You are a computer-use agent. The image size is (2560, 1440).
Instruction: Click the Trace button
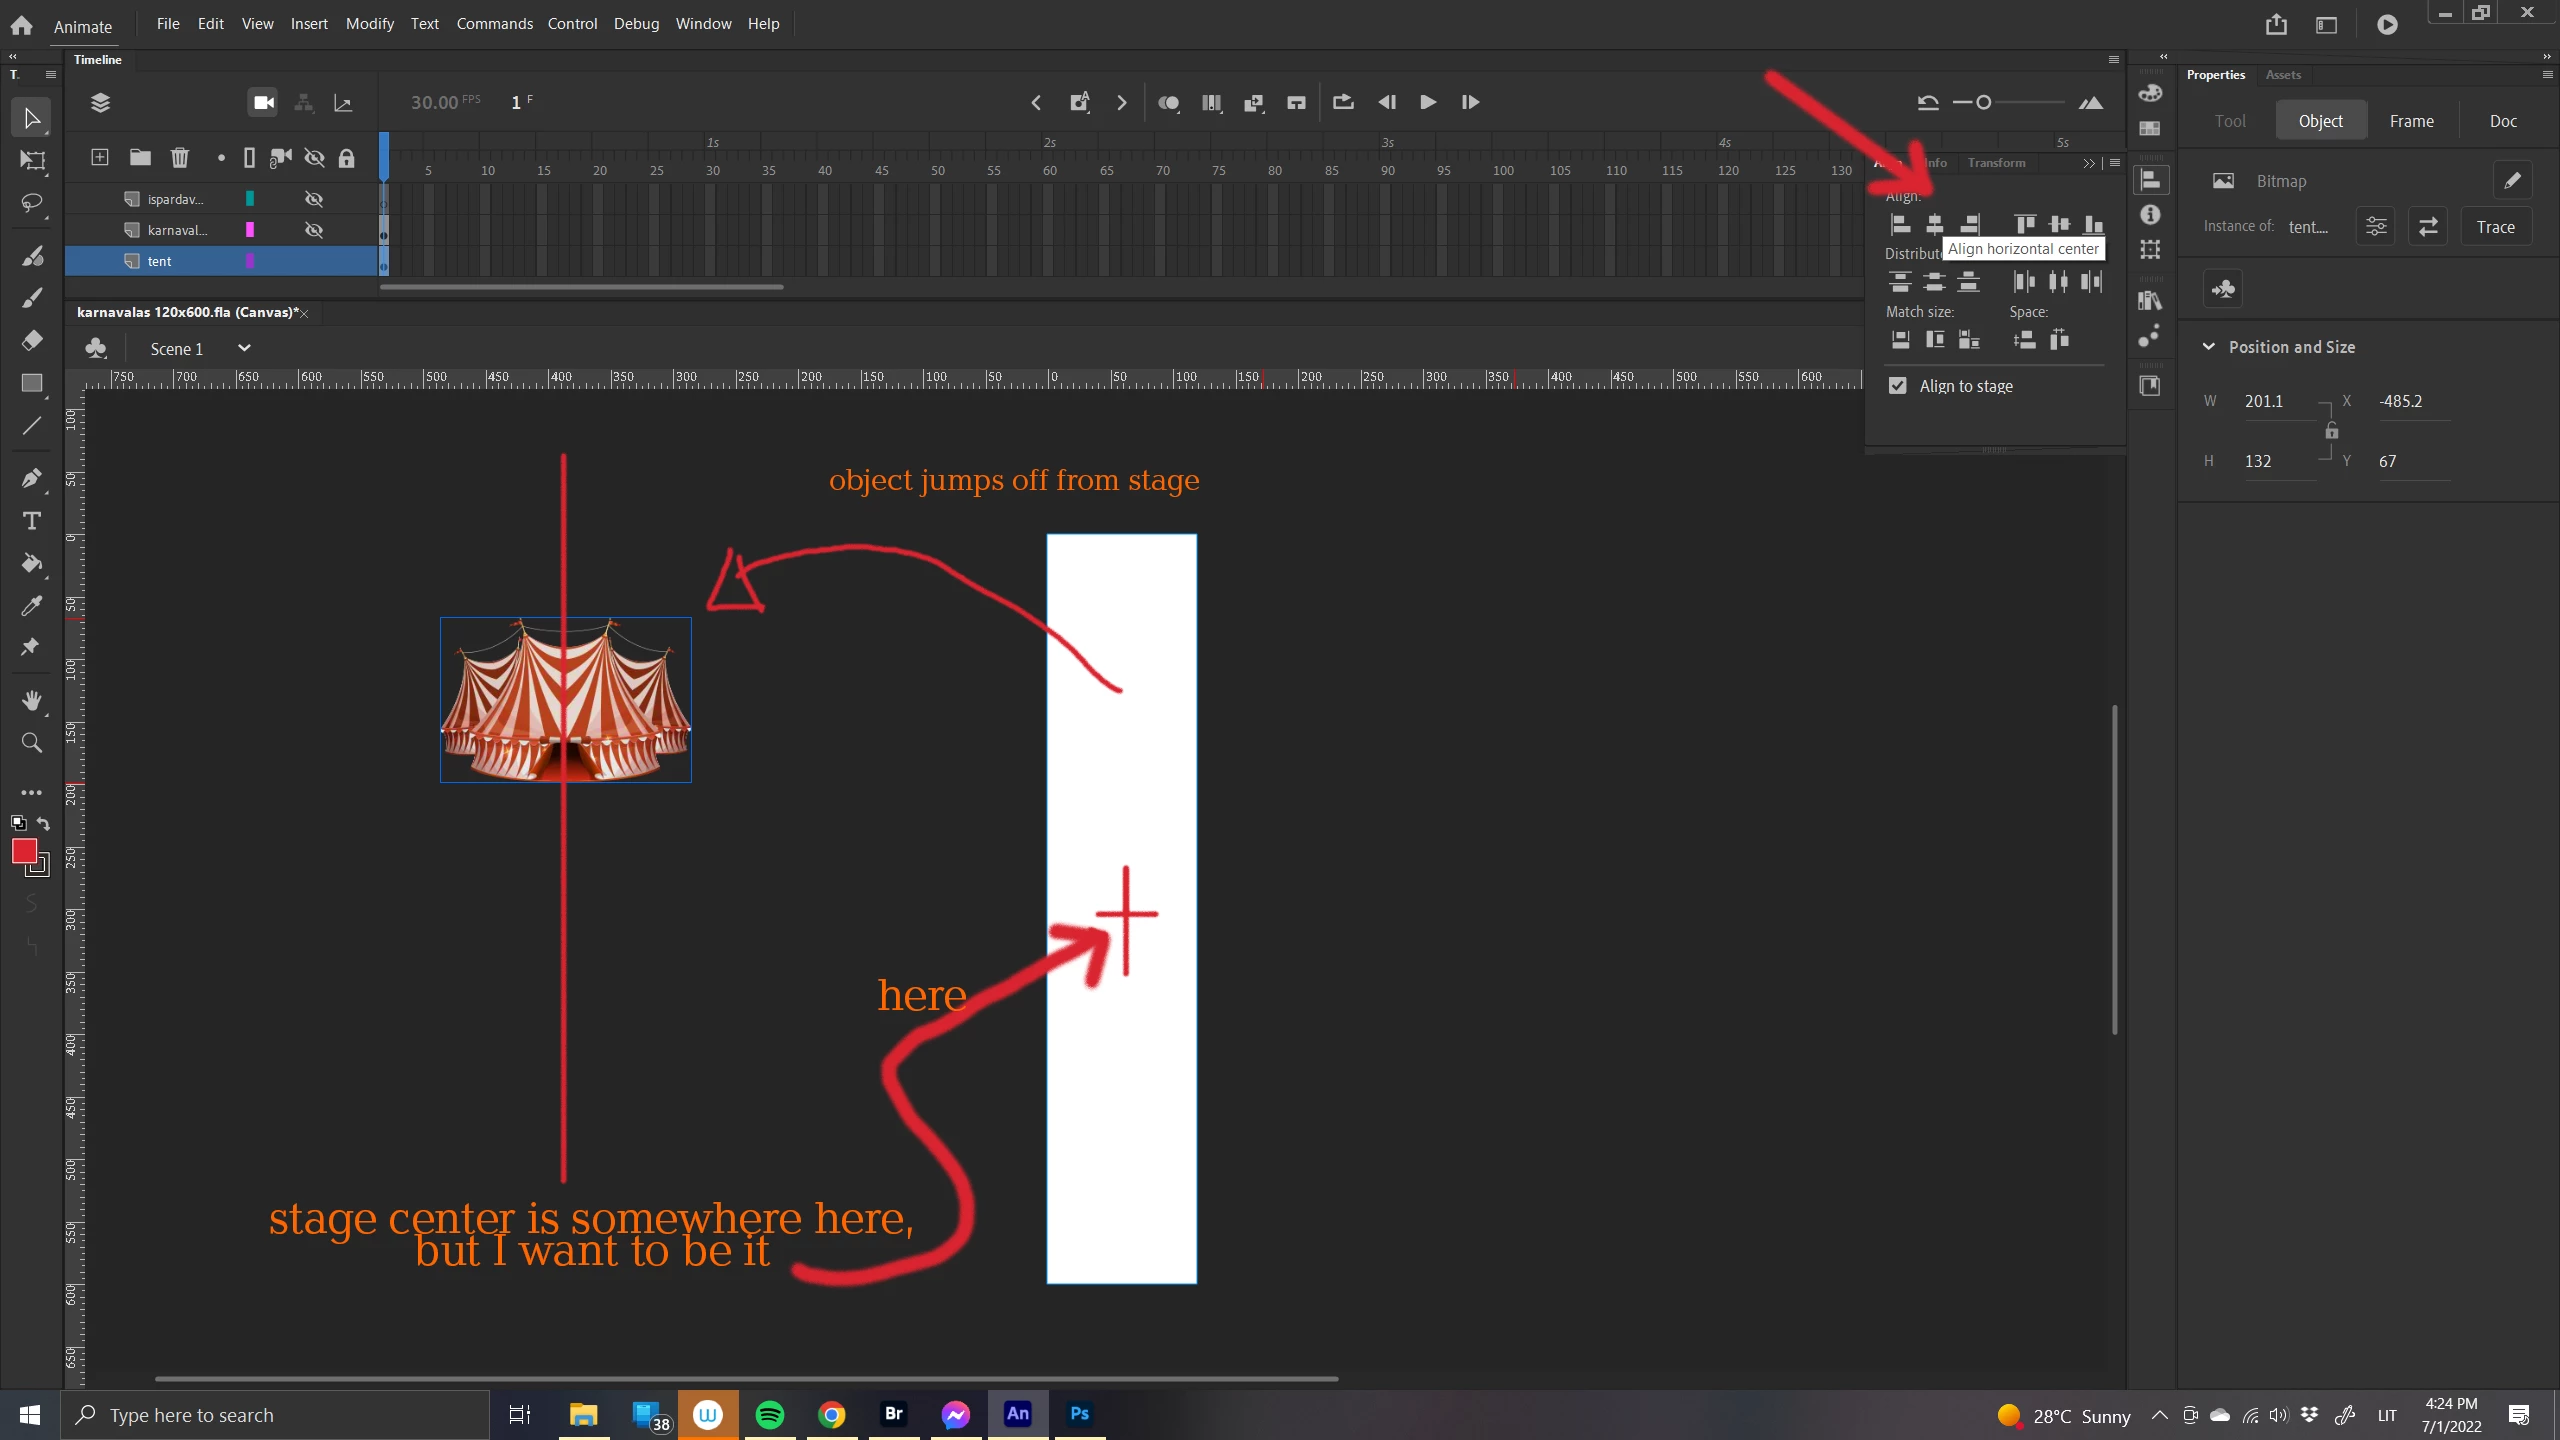point(2495,227)
